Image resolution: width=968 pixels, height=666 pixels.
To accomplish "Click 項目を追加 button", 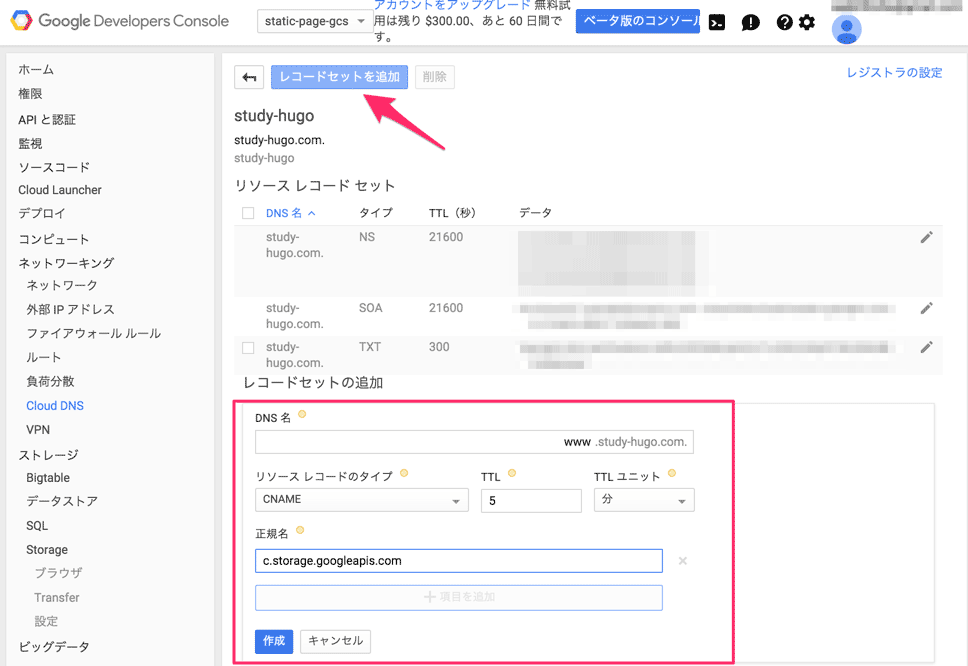I will [x=459, y=597].
